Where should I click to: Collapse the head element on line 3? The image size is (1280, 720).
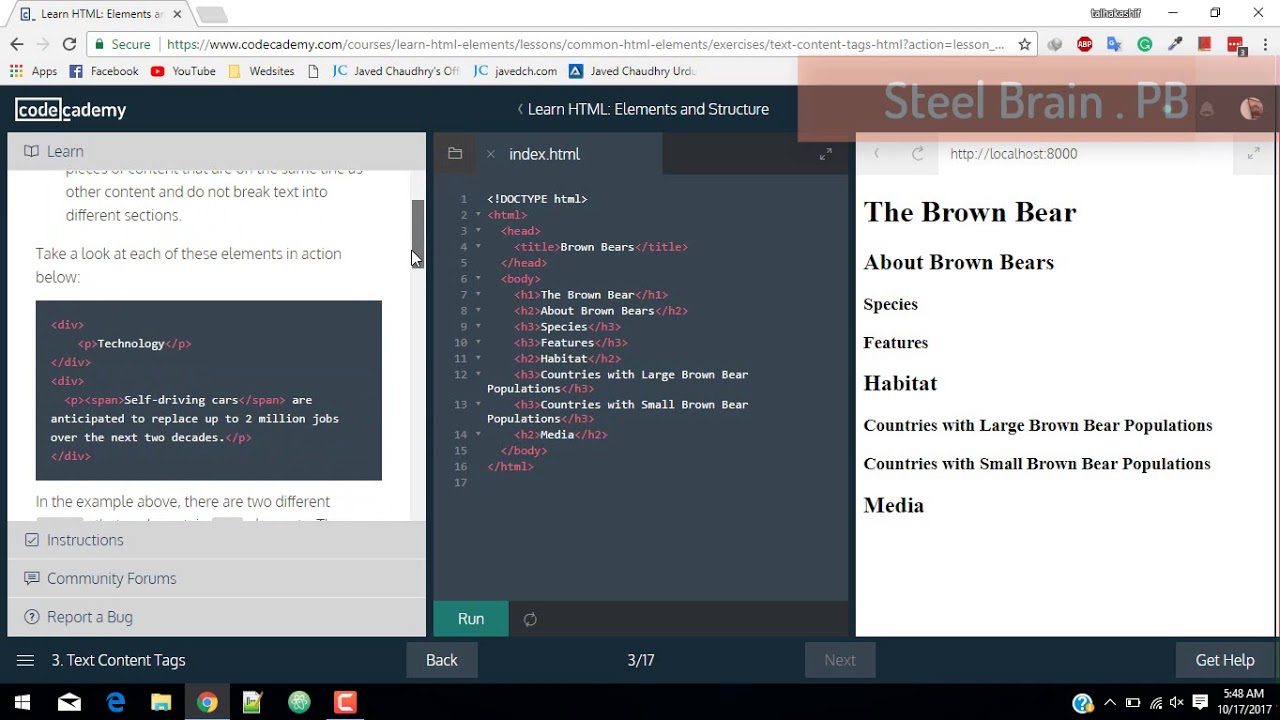[478, 231]
